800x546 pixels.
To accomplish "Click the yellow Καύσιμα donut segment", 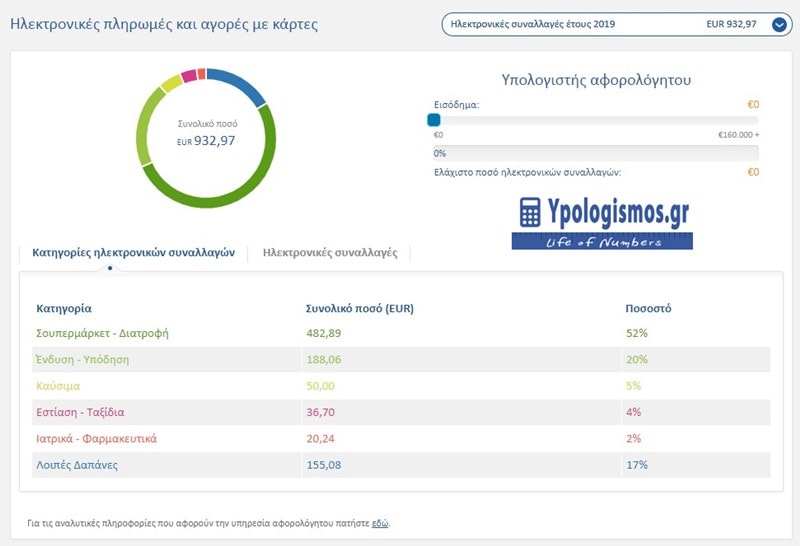I will [x=171, y=83].
